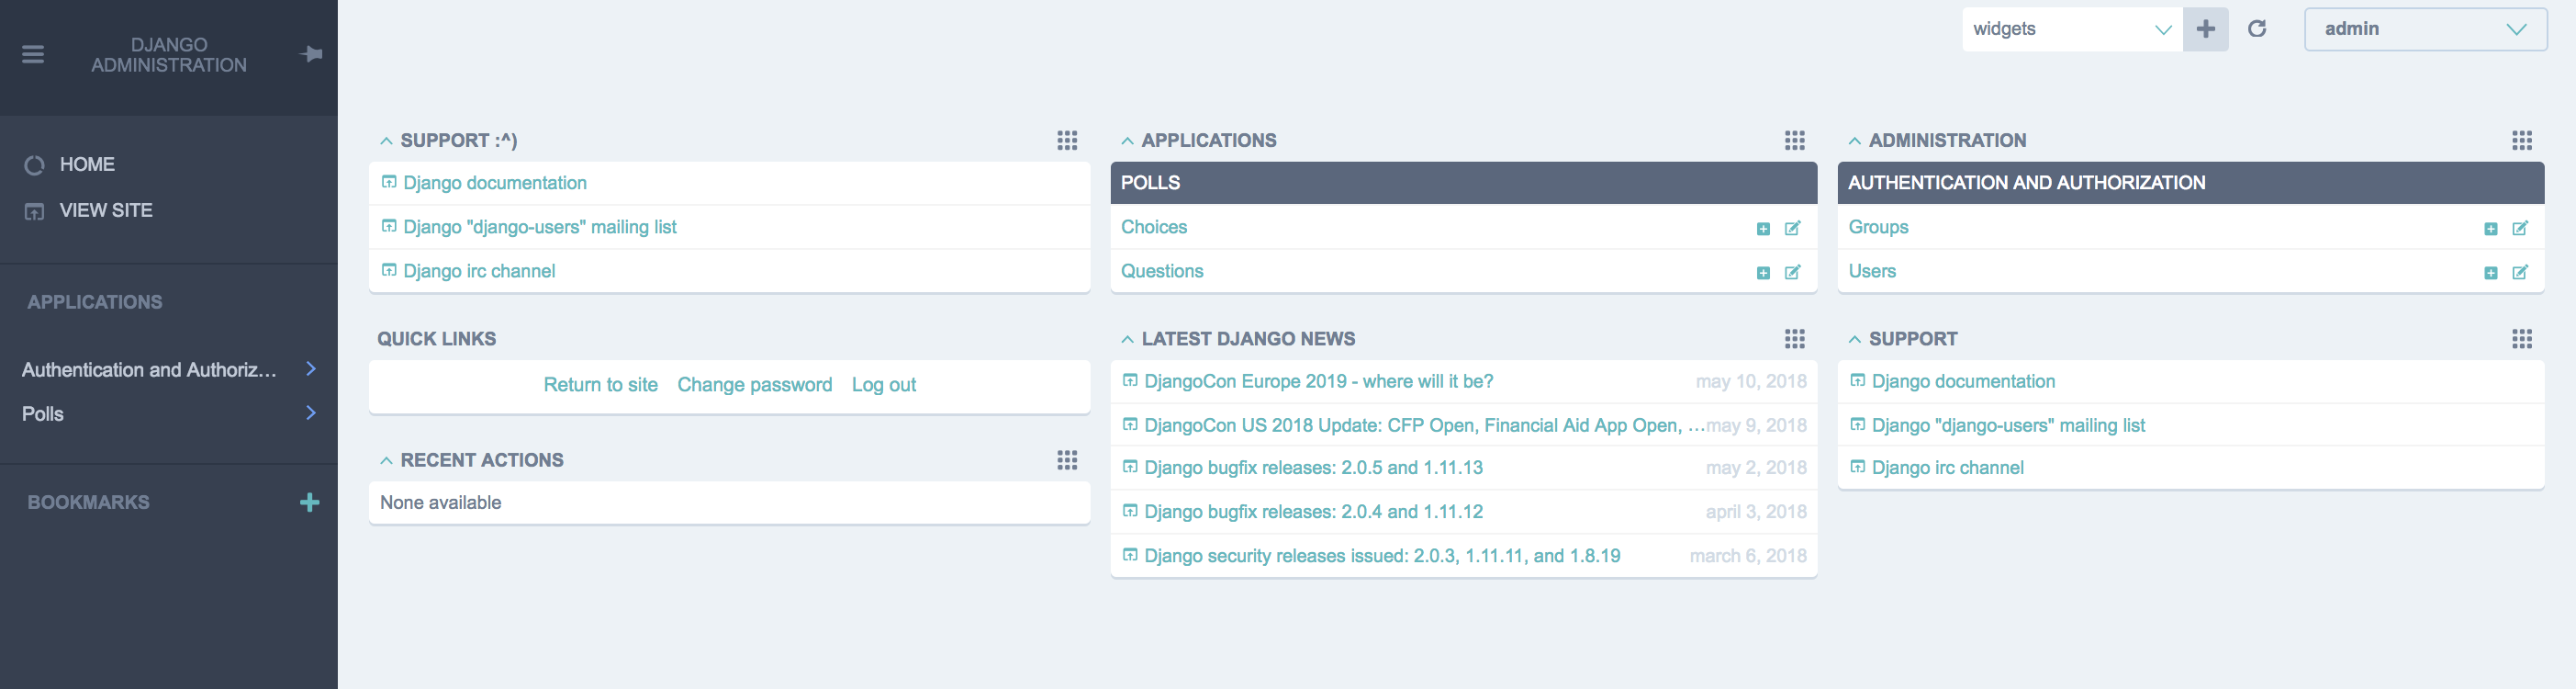This screenshot has height=689, width=2576.
Task: Edit Users with the pencil icon
Action: (x=2520, y=272)
